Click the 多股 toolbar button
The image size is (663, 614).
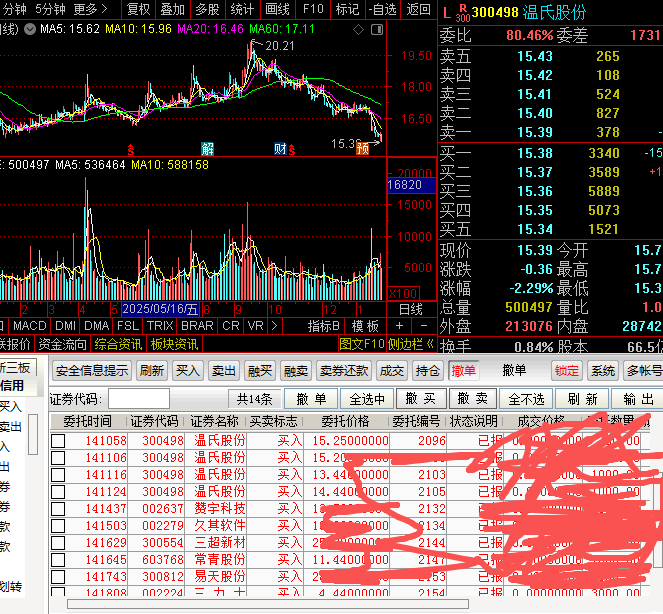pyautogui.click(x=208, y=9)
